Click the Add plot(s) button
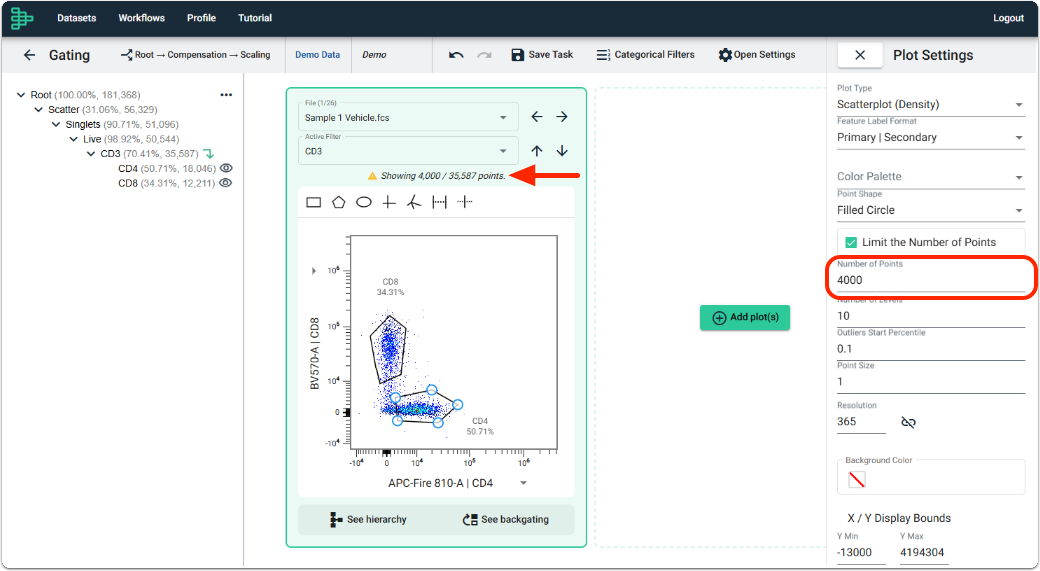 [745, 317]
